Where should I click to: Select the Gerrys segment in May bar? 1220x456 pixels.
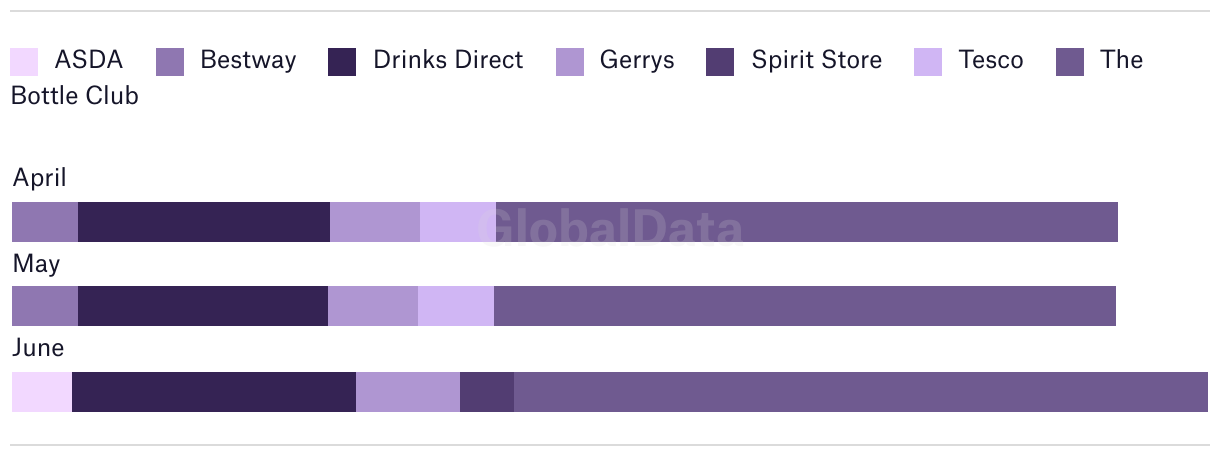click(373, 306)
